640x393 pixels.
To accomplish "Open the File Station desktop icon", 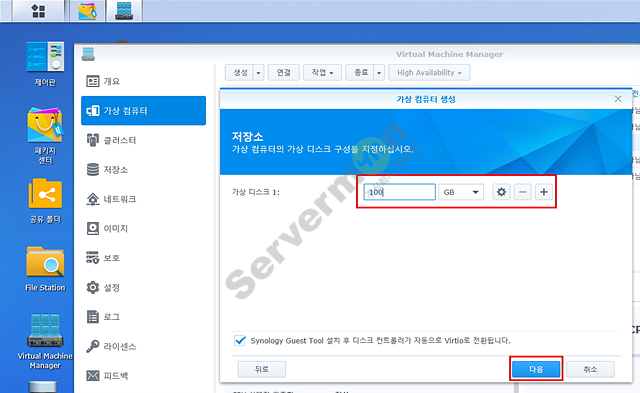I will click(45, 269).
